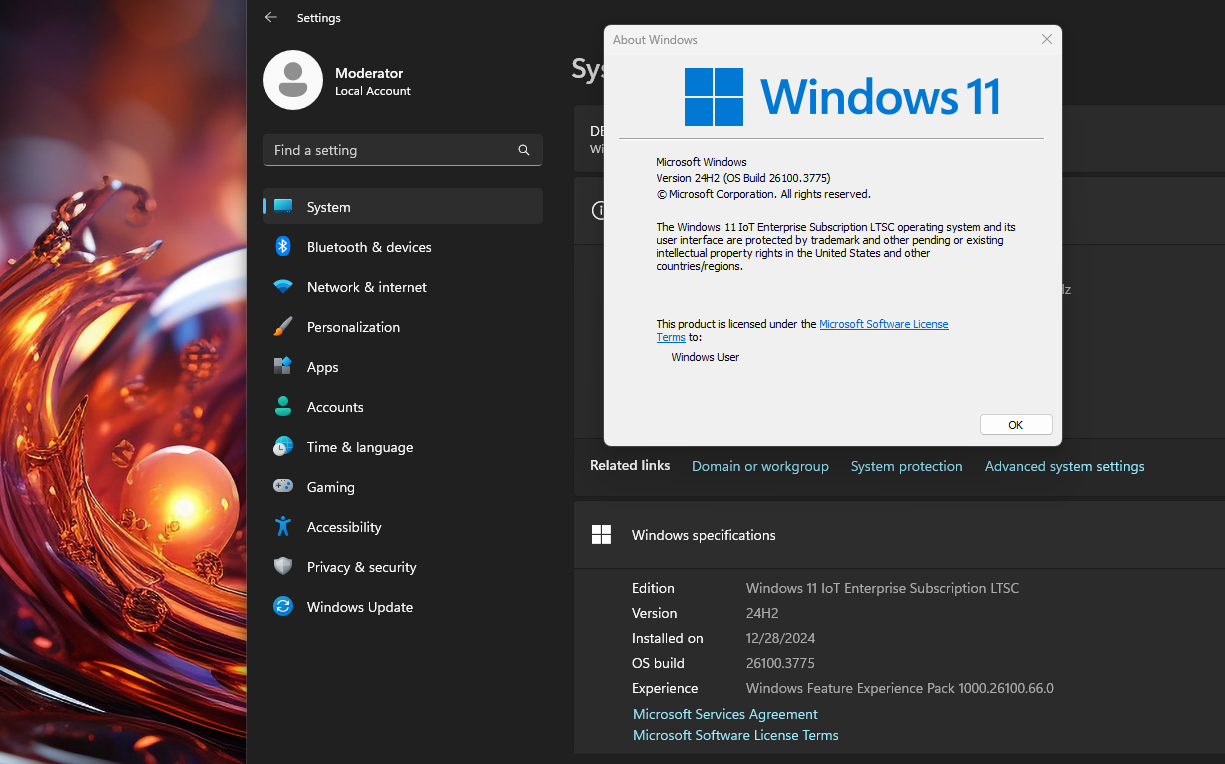This screenshot has height=764, width=1225.
Task: Open Accounts settings page
Action: click(403, 407)
